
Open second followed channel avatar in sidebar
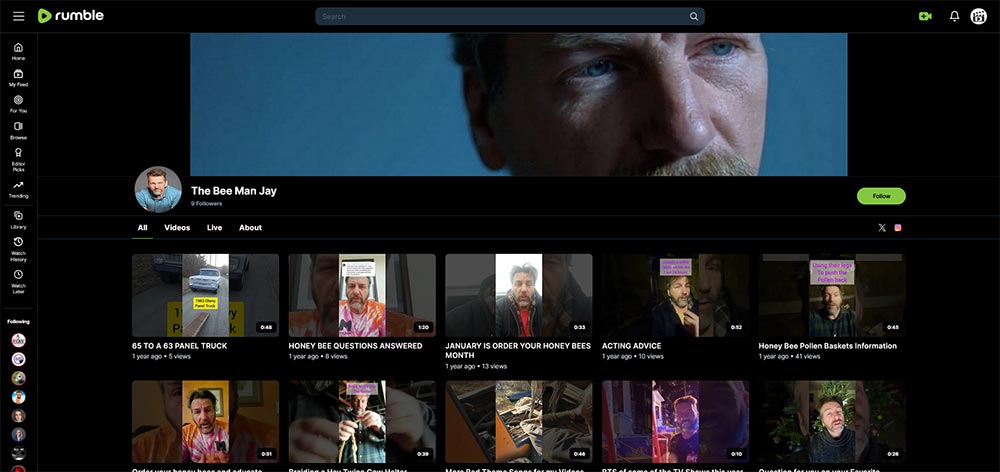pyautogui.click(x=18, y=359)
